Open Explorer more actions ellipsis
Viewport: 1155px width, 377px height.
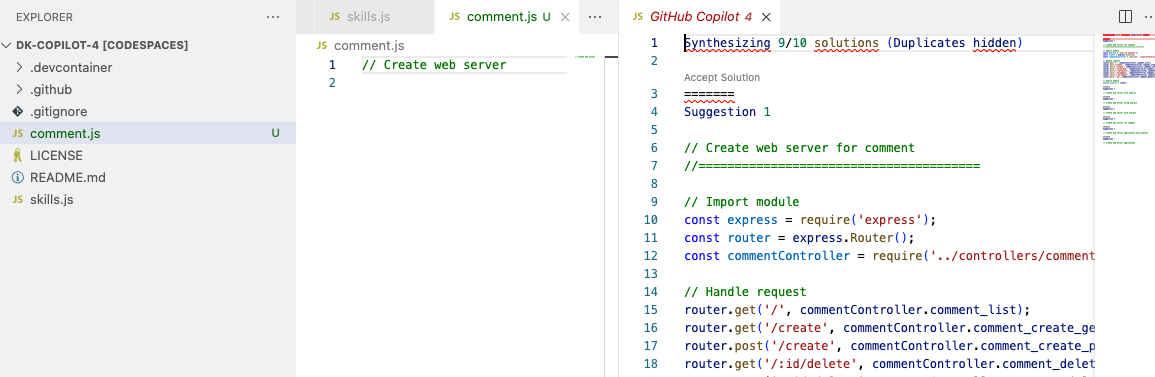[x=273, y=16]
